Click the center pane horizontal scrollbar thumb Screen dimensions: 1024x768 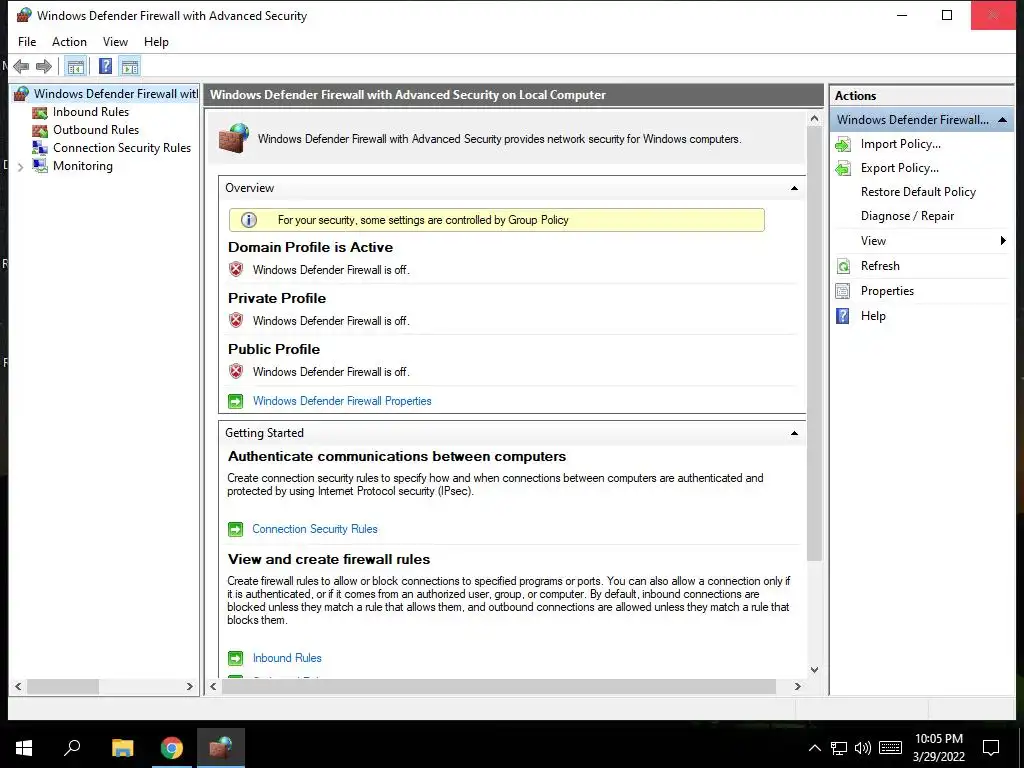tap(498, 686)
